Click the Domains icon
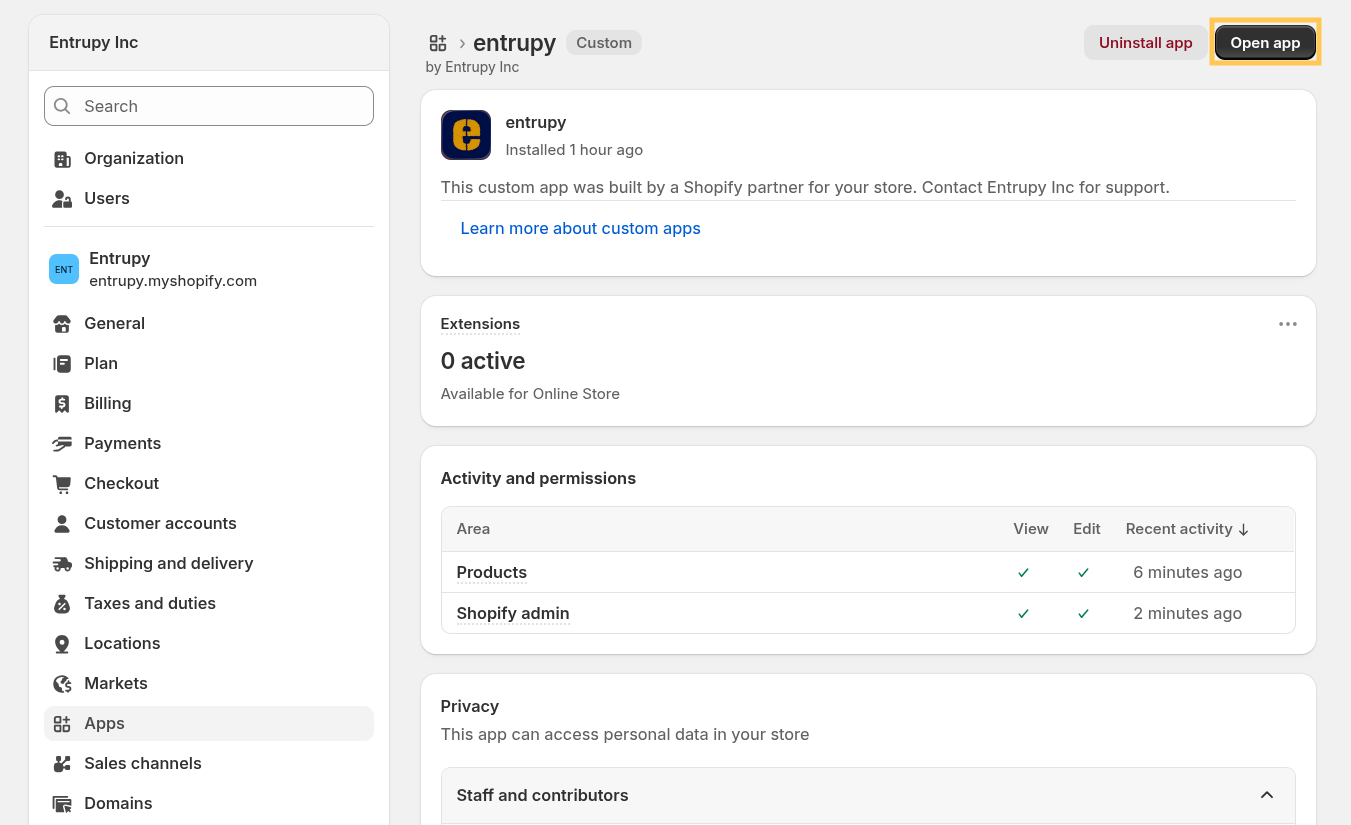The image size is (1351, 825). (x=62, y=804)
